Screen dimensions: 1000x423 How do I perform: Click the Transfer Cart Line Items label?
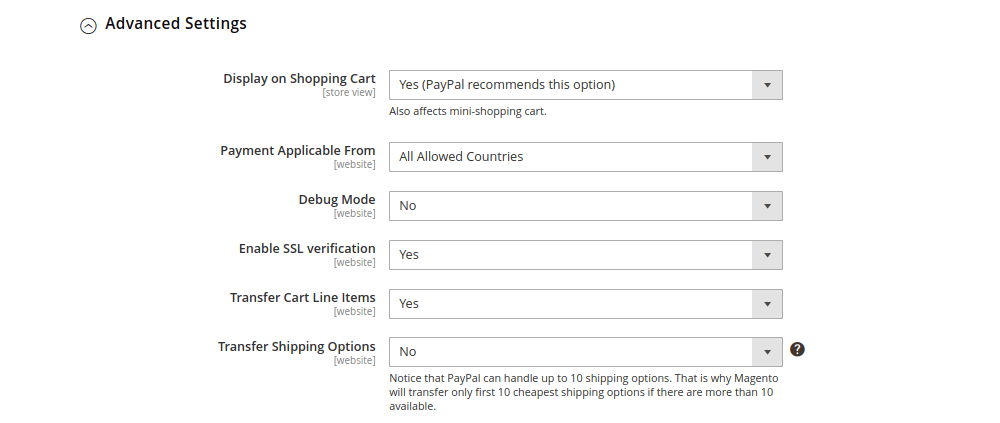coord(303,298)
